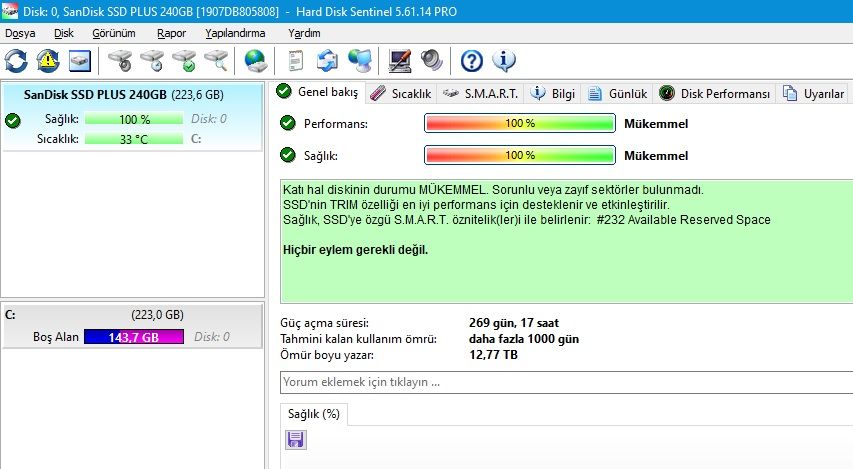The width and height of the screenshot is (853, 469).
Task: Select the Sağlık (%) graph tab
Action: click(x=313, y=414)
